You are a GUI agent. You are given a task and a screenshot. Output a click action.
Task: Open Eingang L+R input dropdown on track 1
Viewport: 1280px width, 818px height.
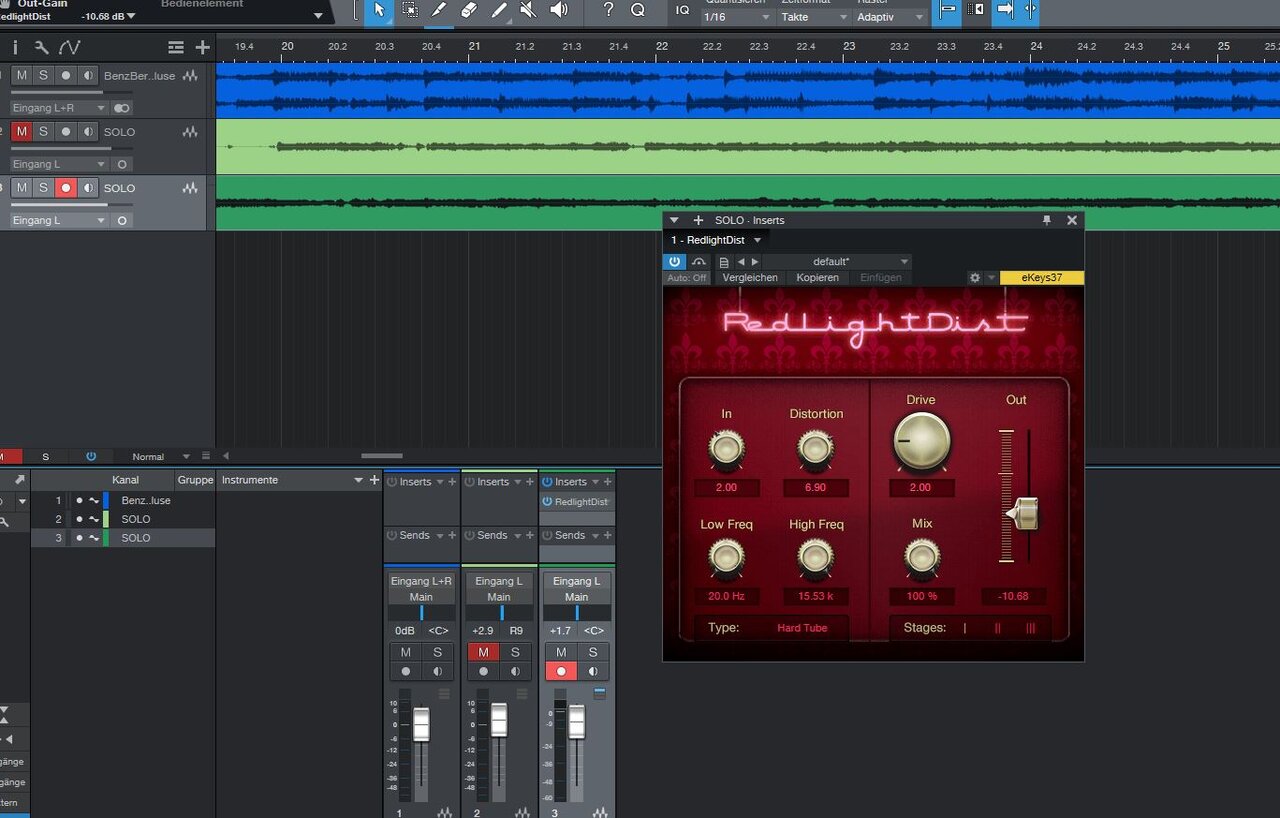(58, 108)
